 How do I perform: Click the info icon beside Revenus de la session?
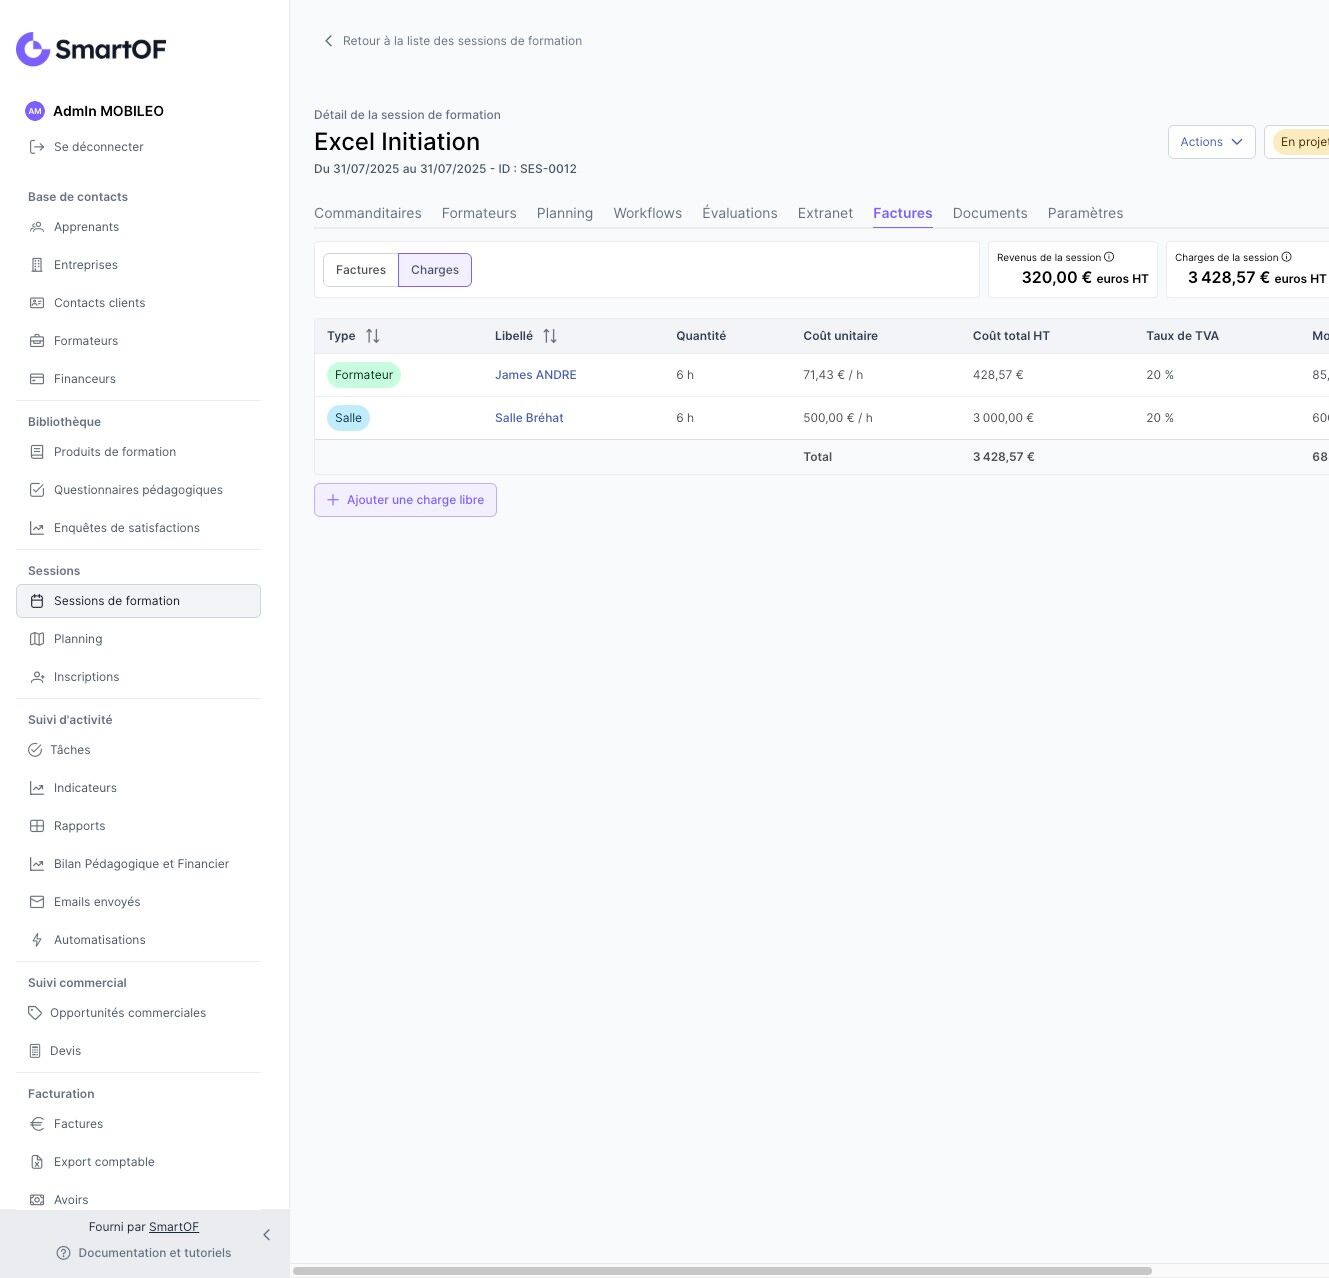(1109, 257)
